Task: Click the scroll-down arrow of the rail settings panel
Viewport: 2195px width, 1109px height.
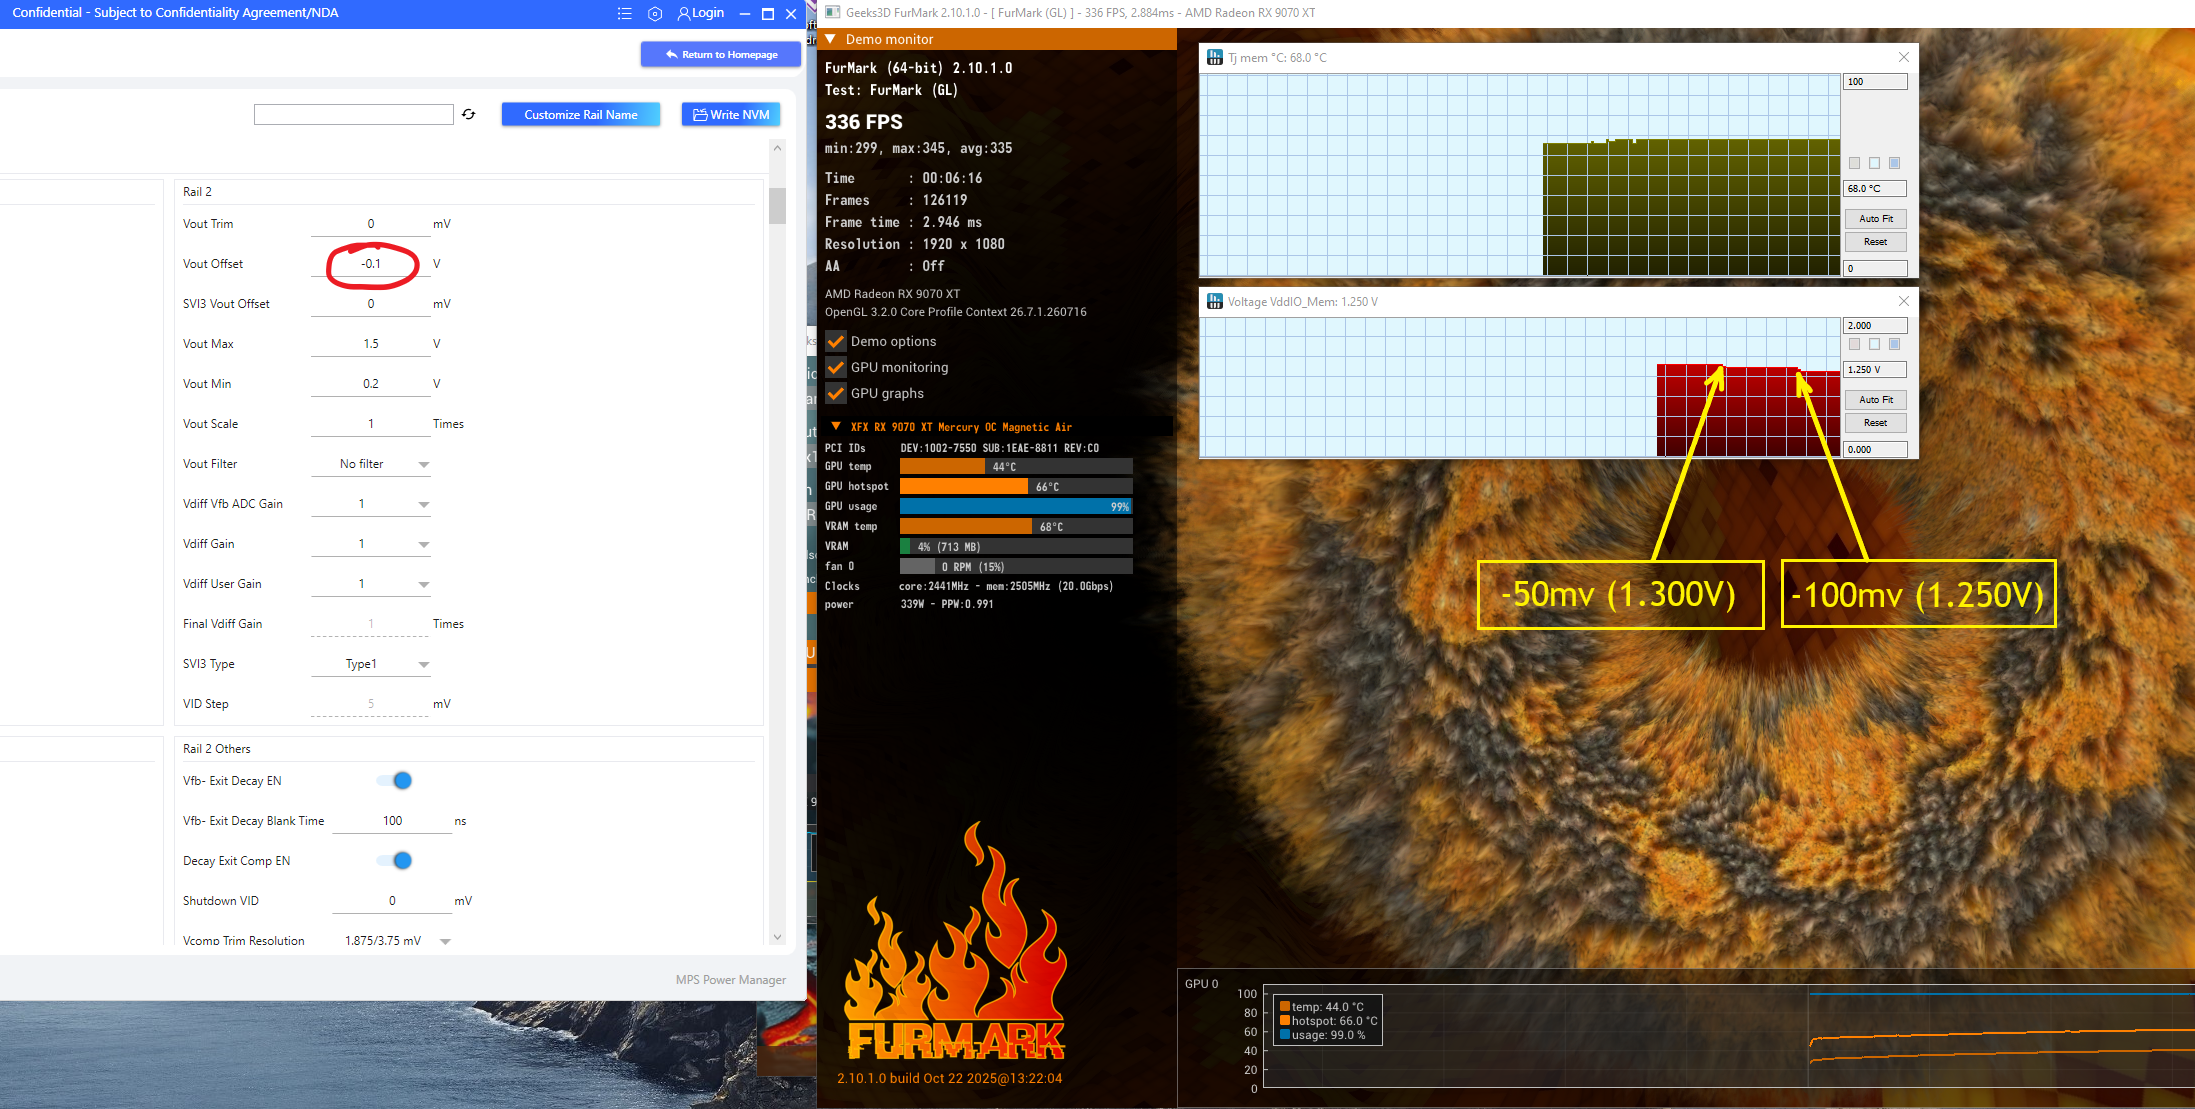Action: [x=777, y=937]
